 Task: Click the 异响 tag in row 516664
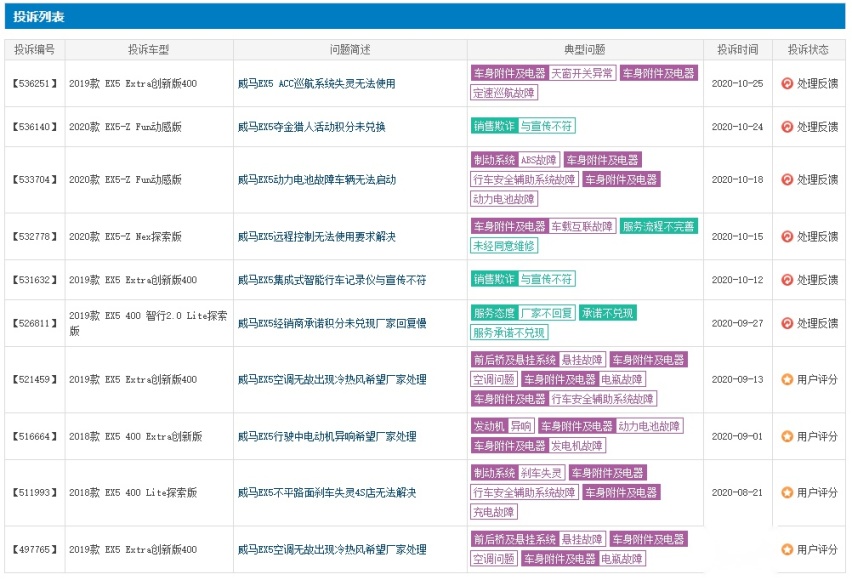click(x=522, y=426)
